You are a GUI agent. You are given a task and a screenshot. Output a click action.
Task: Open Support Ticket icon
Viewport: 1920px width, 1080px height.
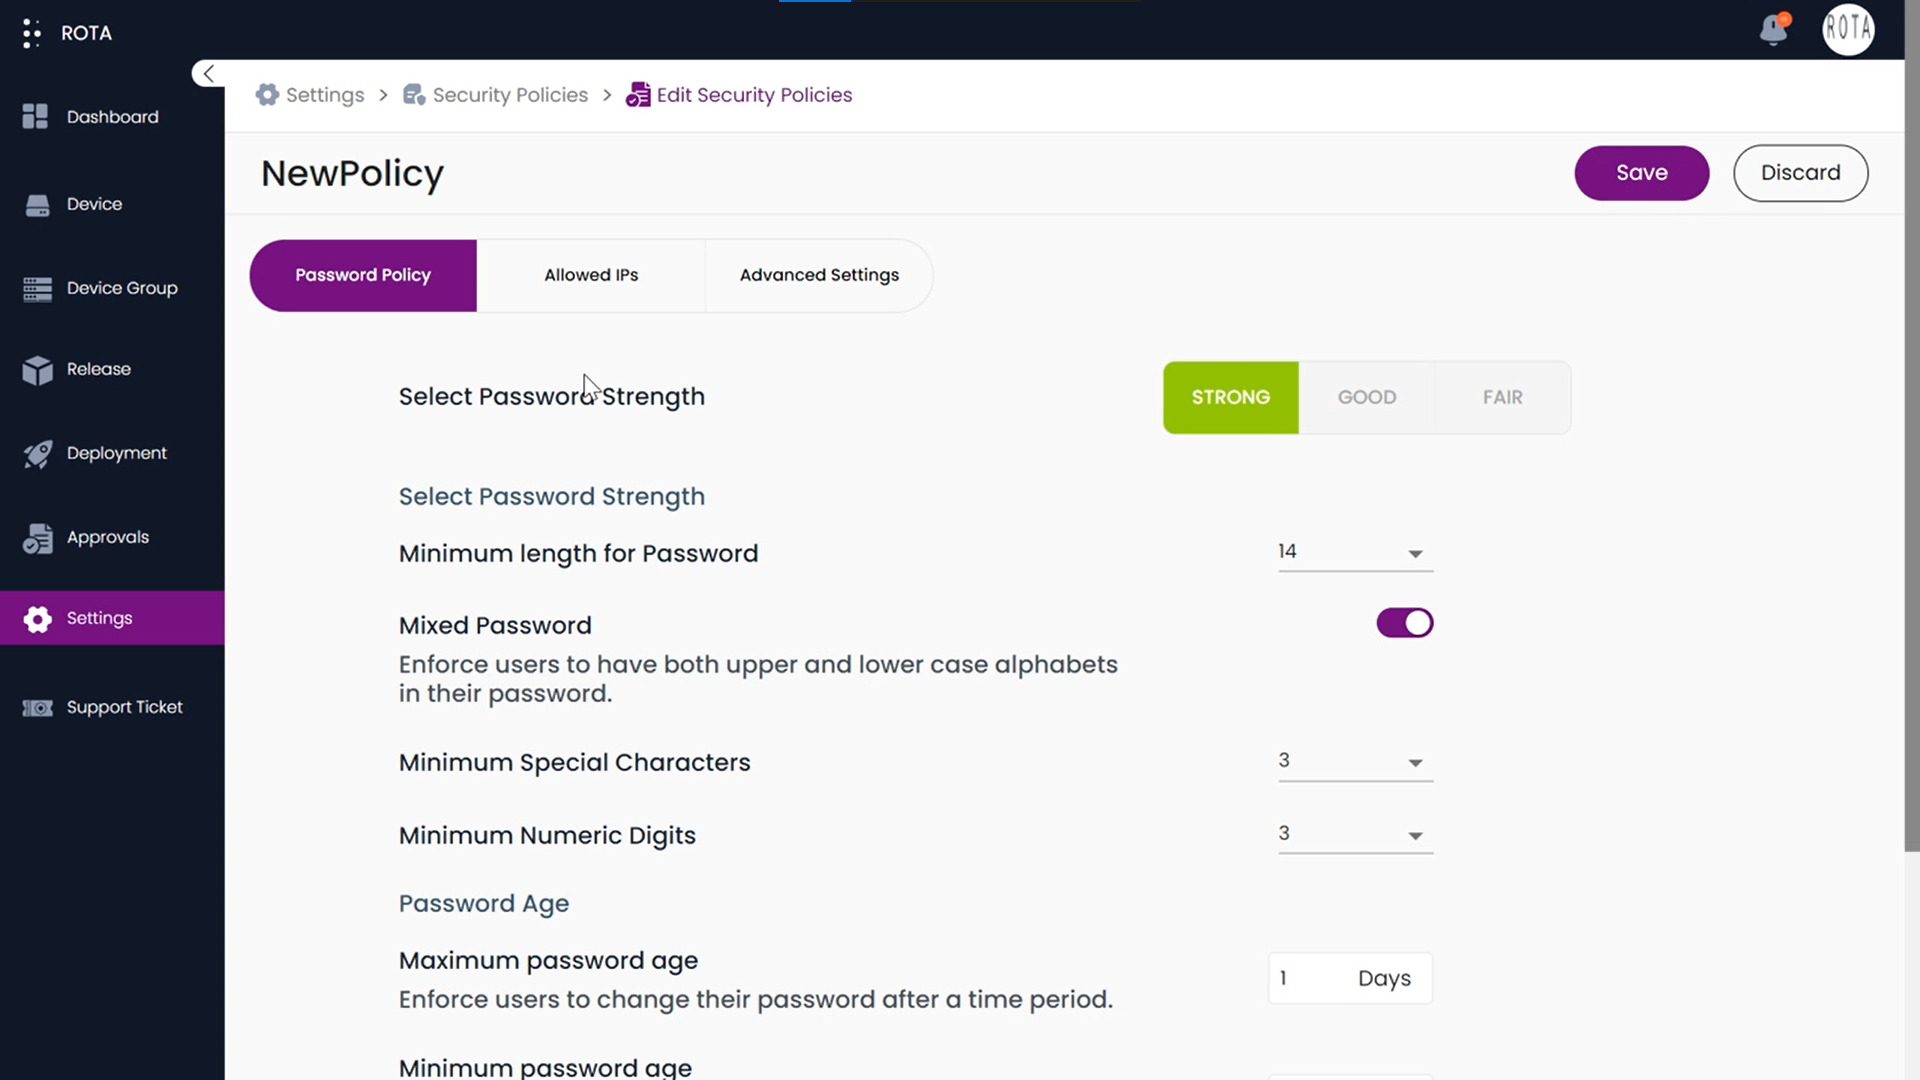pos(37,708)
